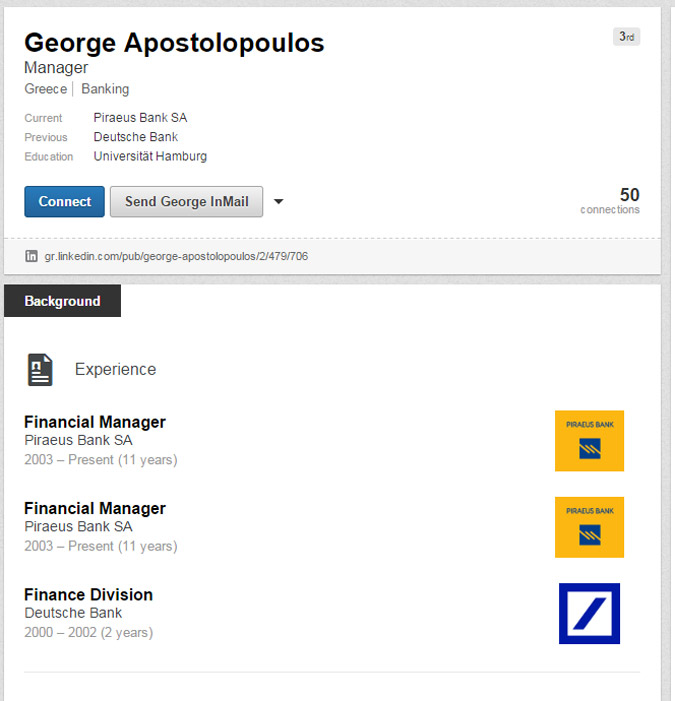Click the second Piraeus Bank logo
The width and height of the screenshot is (675, 701).
click(589, 527)
